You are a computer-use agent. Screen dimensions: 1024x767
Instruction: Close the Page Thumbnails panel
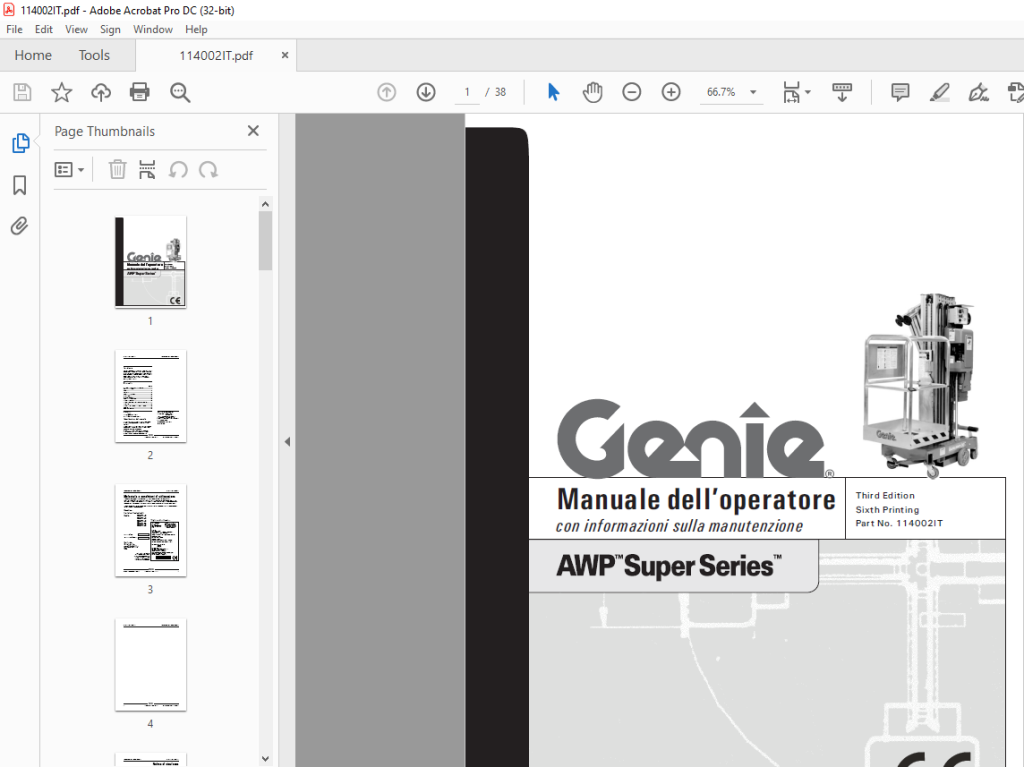[x=253, y=131]
